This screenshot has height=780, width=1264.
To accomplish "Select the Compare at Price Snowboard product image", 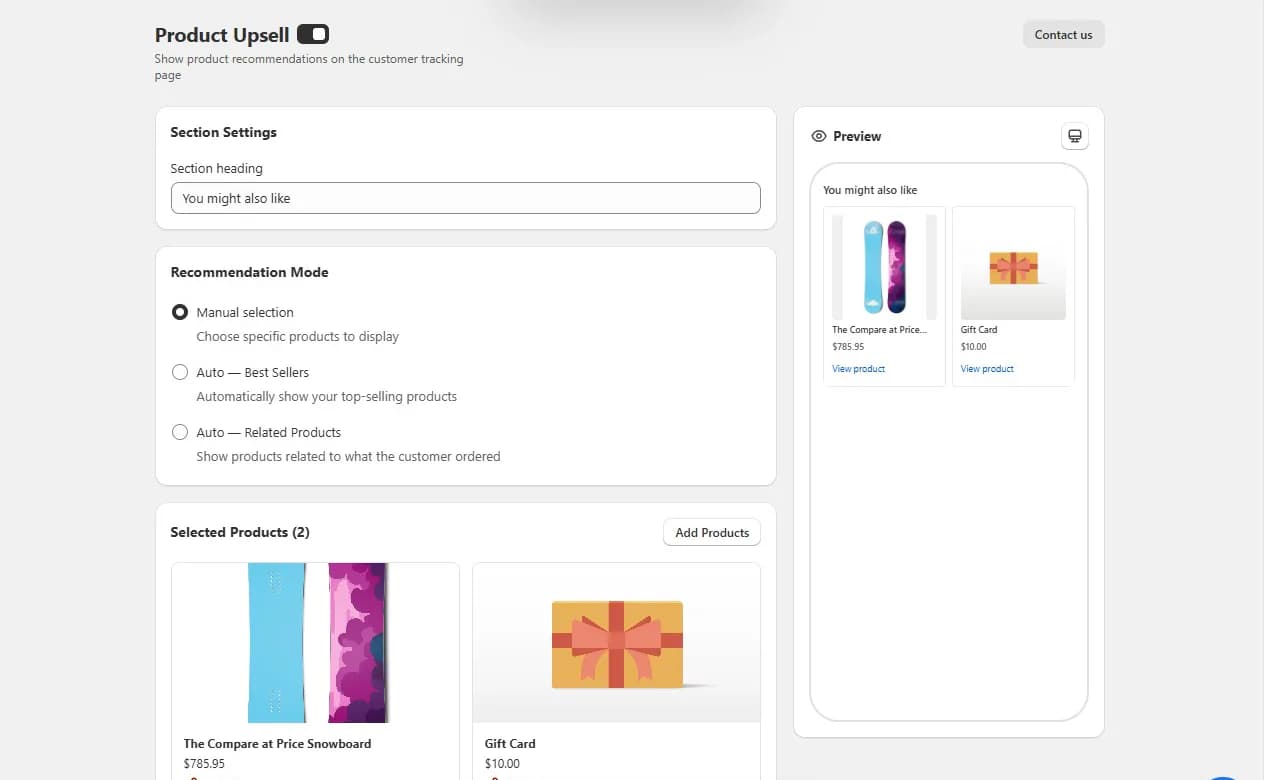I will tap(315, 643).
